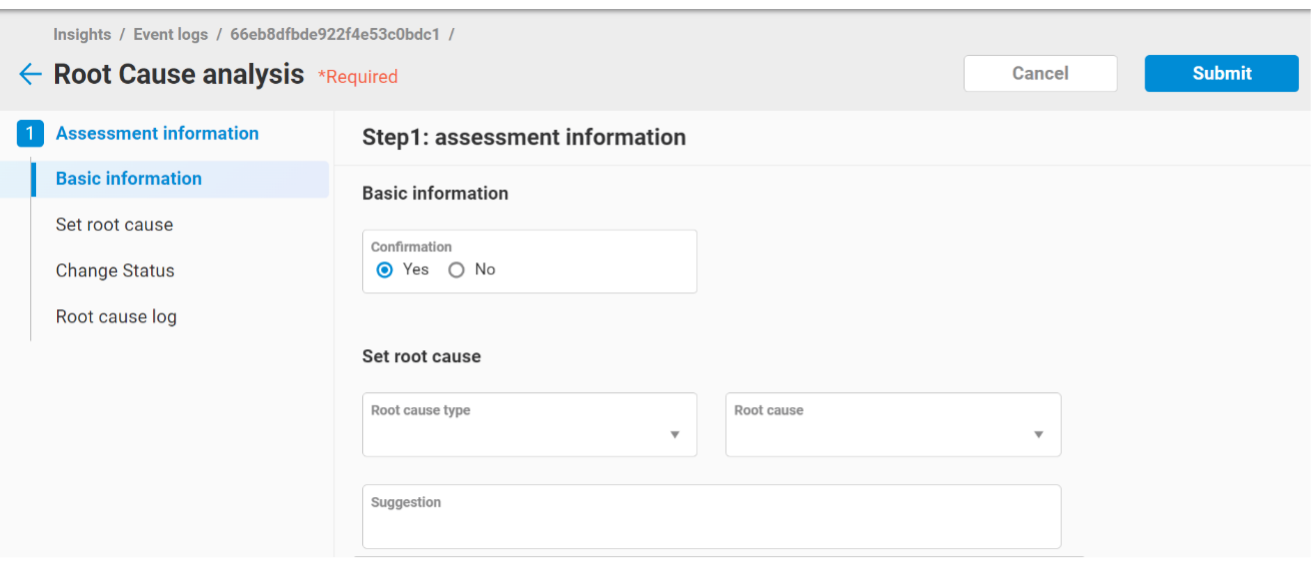This screenshot has width=1313, height=562.
Task: Cancel the root cause analysis
Action: pyautogui.click(x=1040, y=73)
